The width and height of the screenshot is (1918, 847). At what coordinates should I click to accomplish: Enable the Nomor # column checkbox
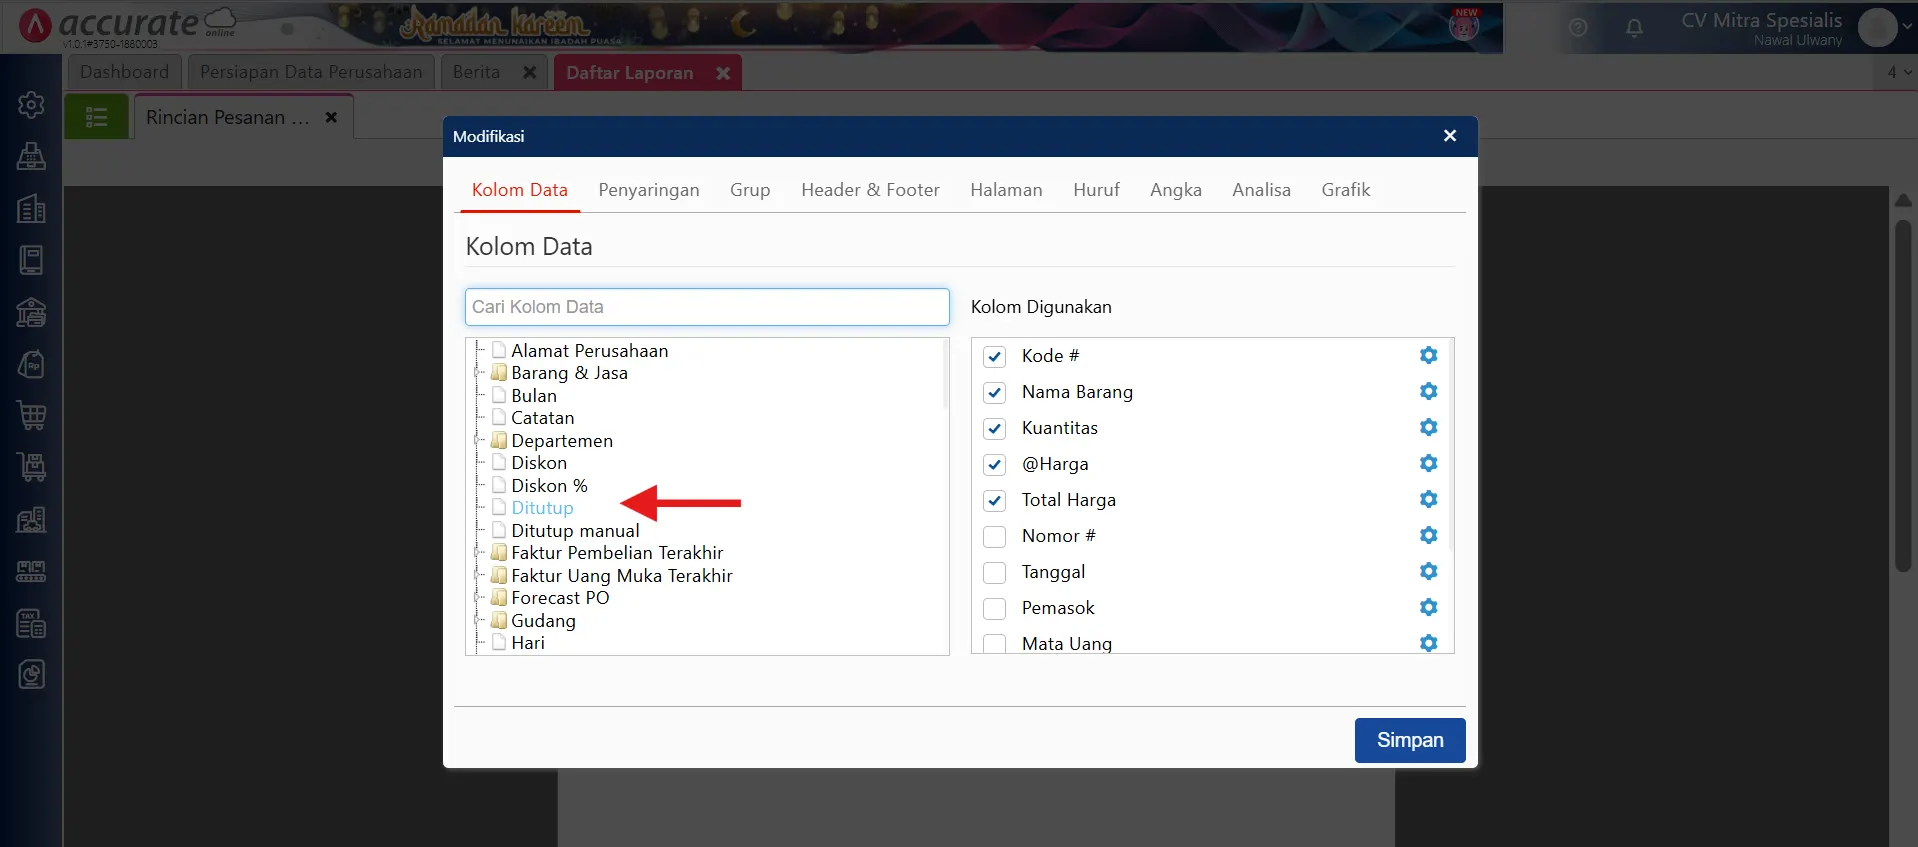pyautogui.click(x=994, y=537)
